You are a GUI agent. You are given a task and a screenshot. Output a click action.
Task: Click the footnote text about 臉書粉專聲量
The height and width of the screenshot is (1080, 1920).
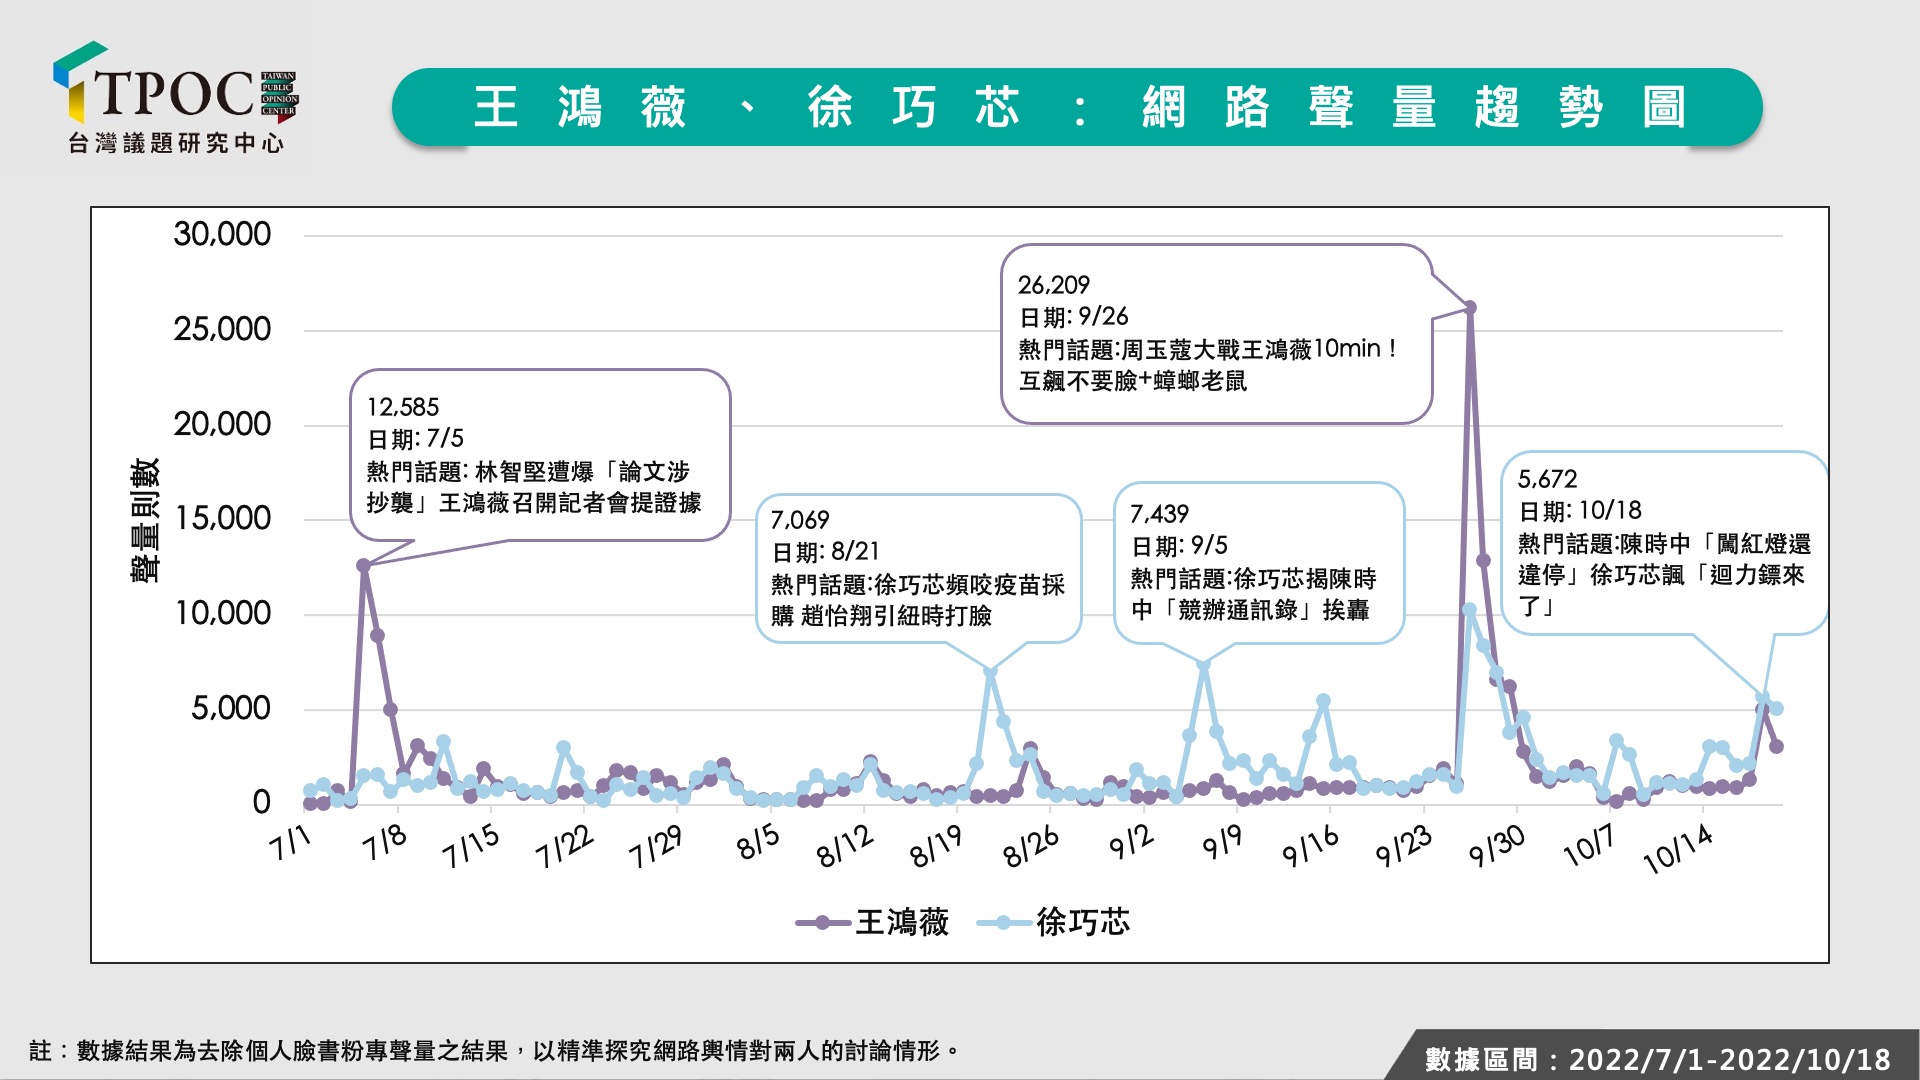pos(494,1051)
